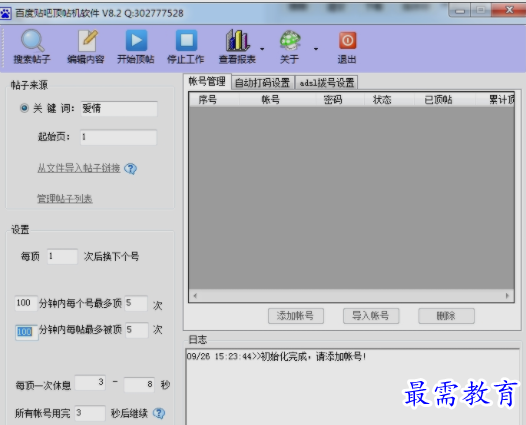Open the 查看报表 chart icon
526x425 pixels.
(x=238, y=40)
